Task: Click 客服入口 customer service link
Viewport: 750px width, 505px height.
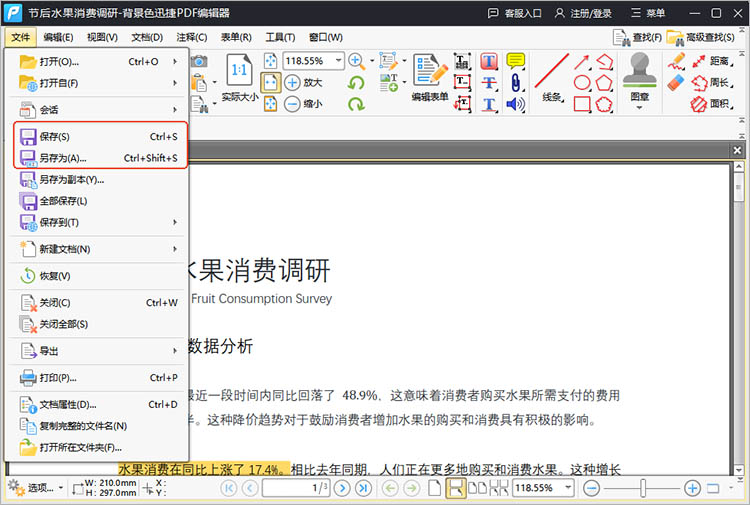Action: (514, 13)
